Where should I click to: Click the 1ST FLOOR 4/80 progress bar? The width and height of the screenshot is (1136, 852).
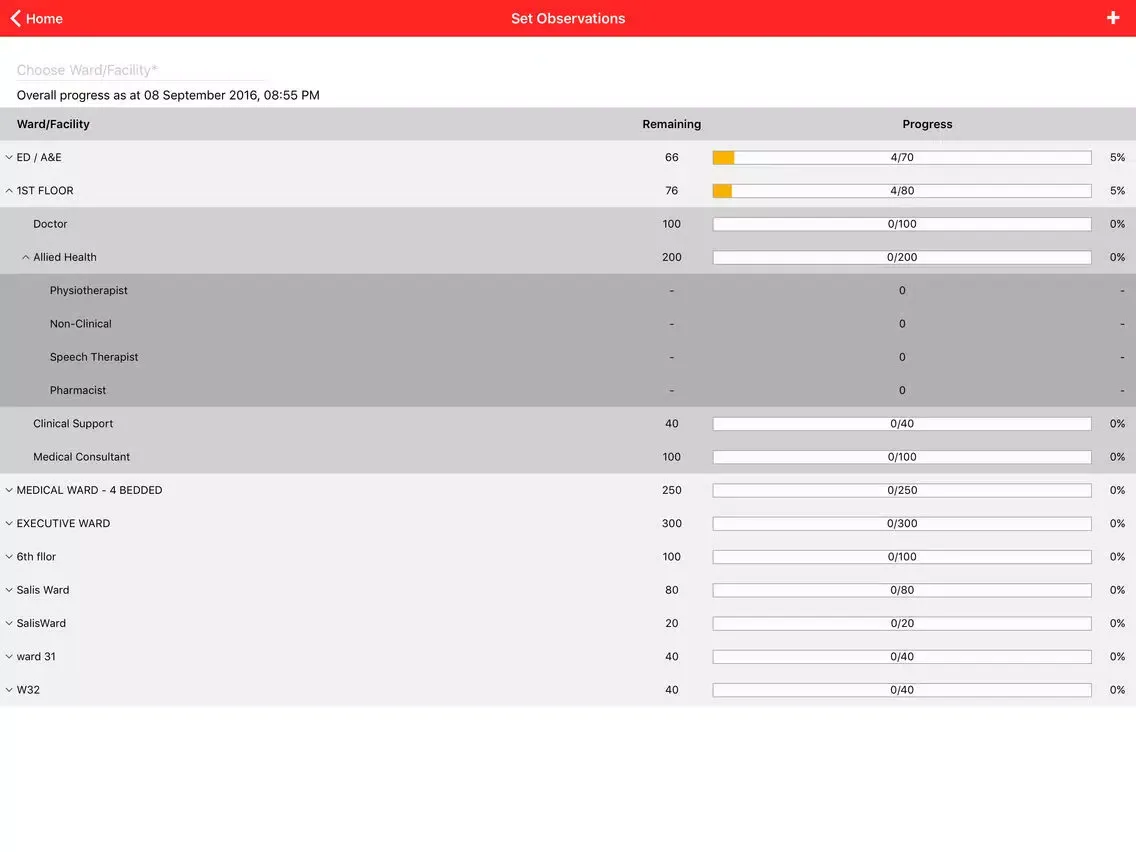point(902,191)
